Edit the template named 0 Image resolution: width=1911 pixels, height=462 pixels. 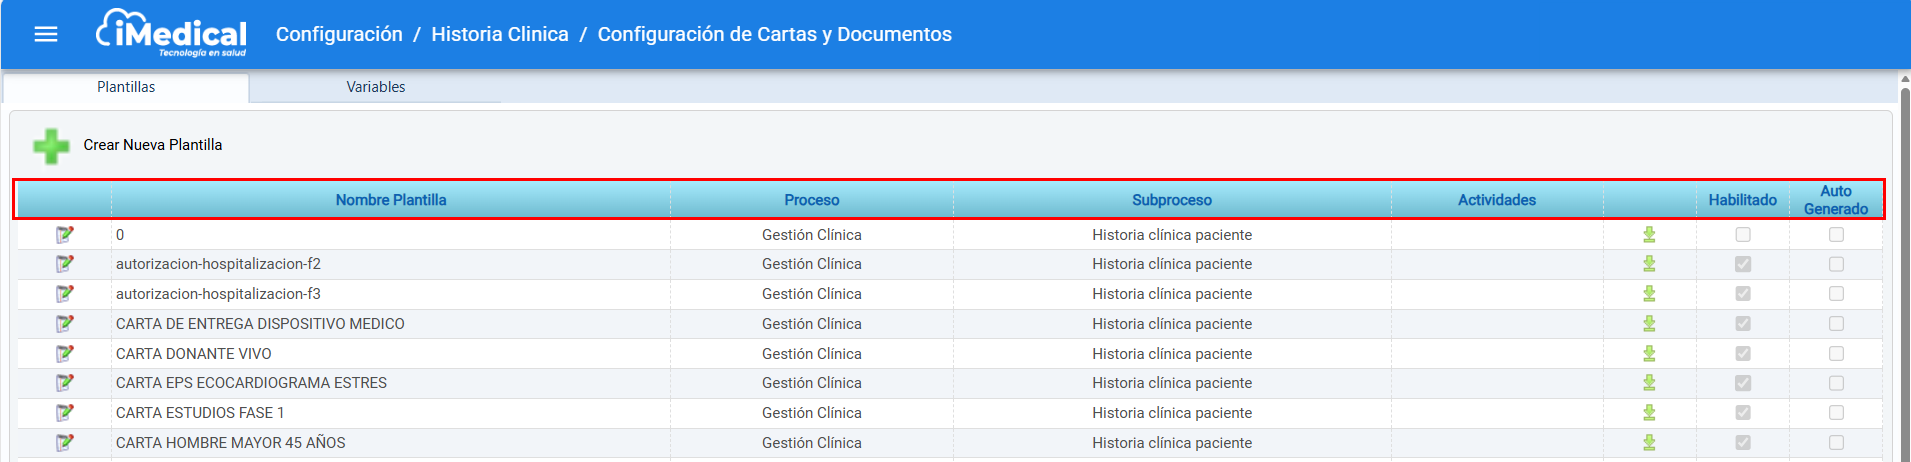[65, 235]
